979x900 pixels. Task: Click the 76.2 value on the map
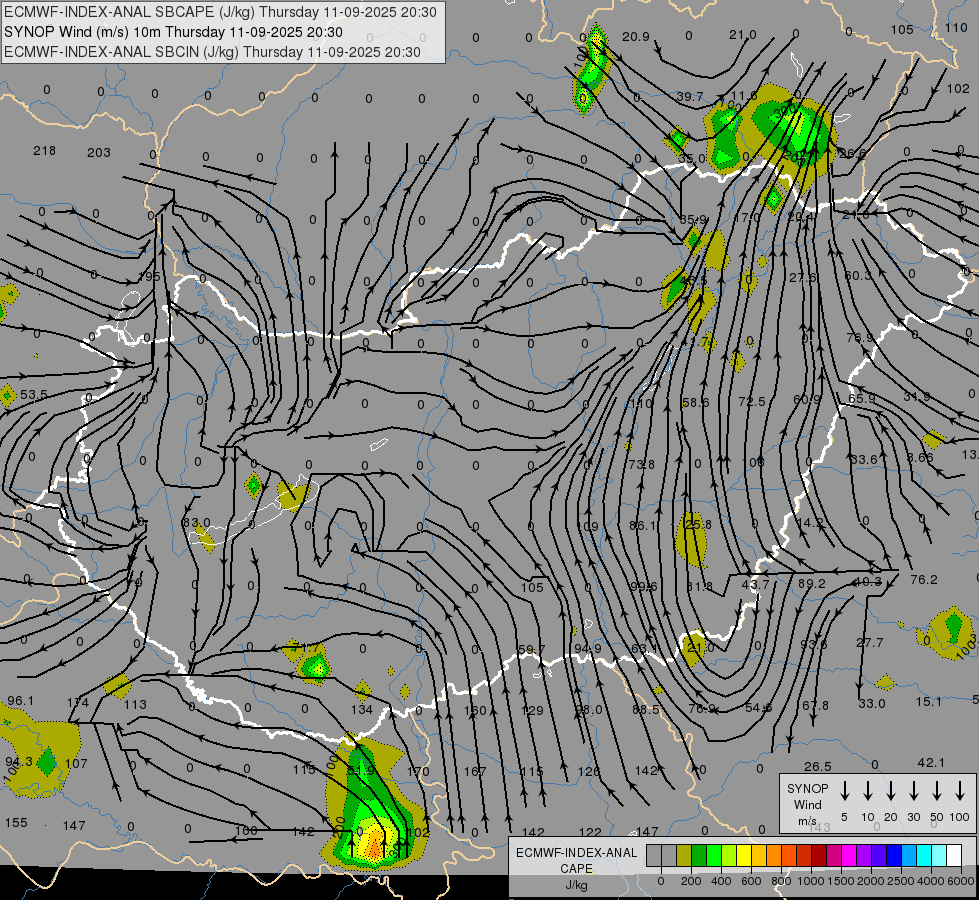924,580
